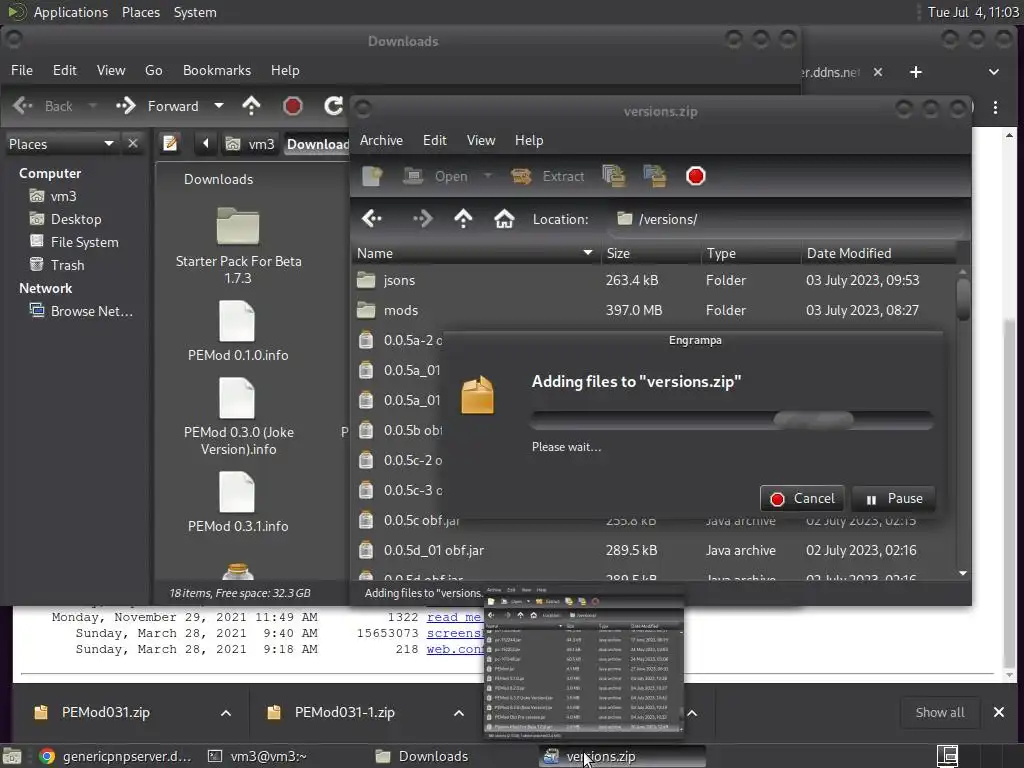Go to the archive home location
The image size is (1024, 768).
click(504, 219)
